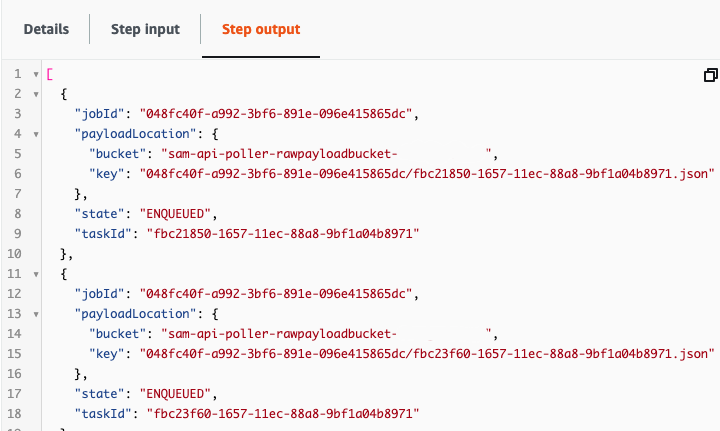
Task: Collapse the root array on line 1
Action: pos(36,74)
